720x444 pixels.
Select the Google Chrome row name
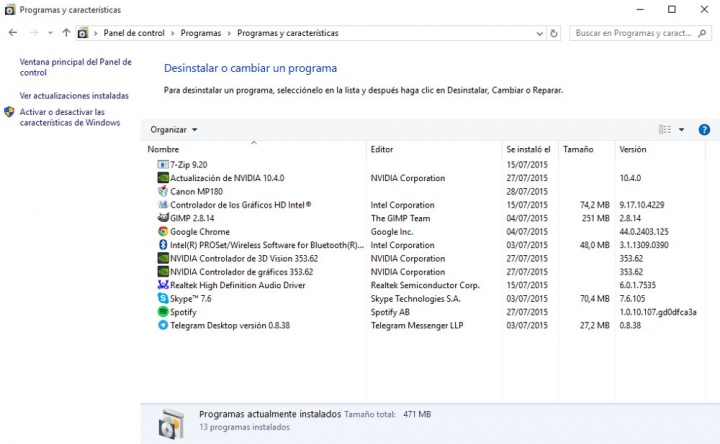(200, 232)
